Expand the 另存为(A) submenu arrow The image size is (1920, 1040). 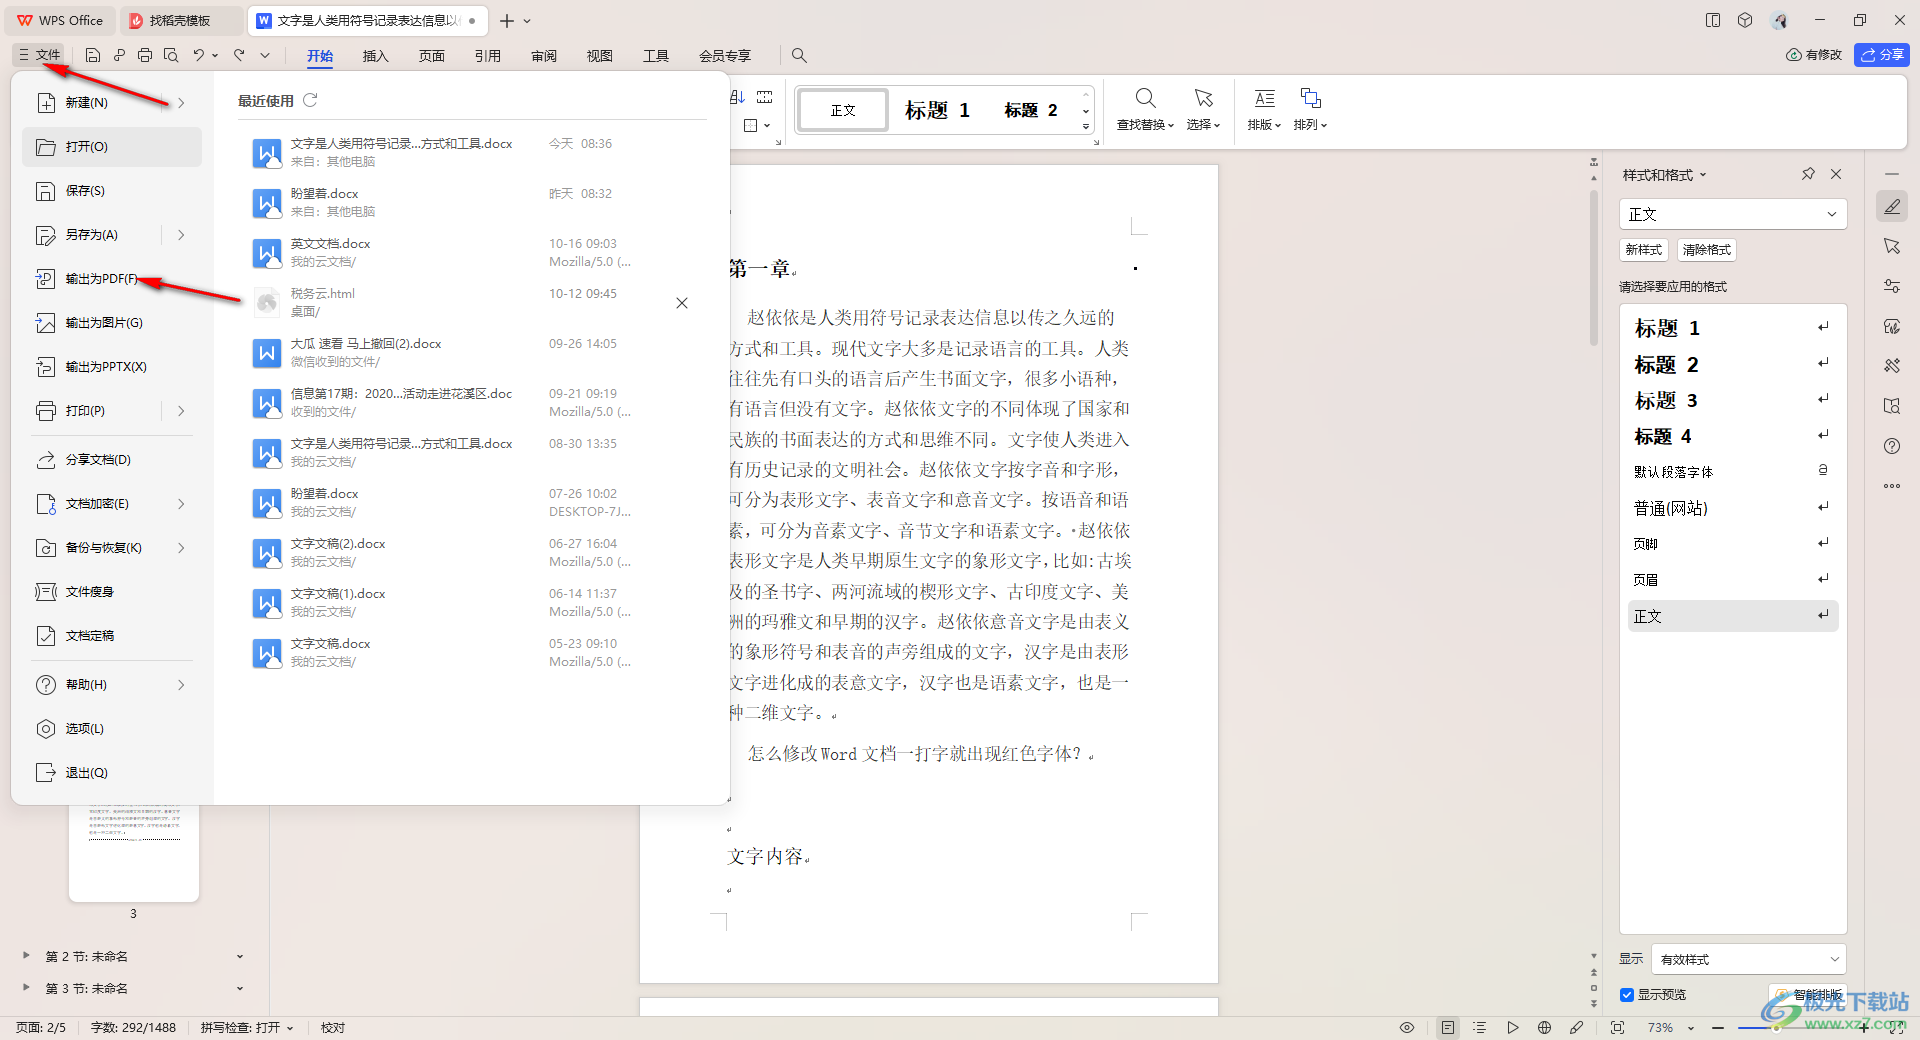[x=181, y=235]
